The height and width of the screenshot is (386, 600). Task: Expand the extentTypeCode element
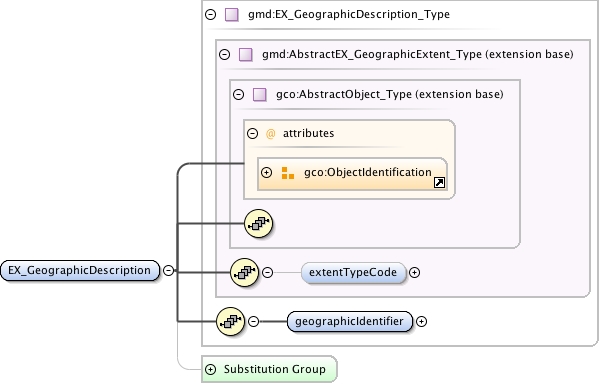click(414, 272)
